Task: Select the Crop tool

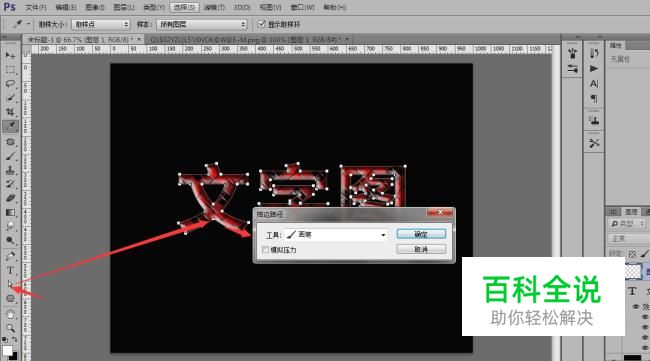Action: [10, 112]
